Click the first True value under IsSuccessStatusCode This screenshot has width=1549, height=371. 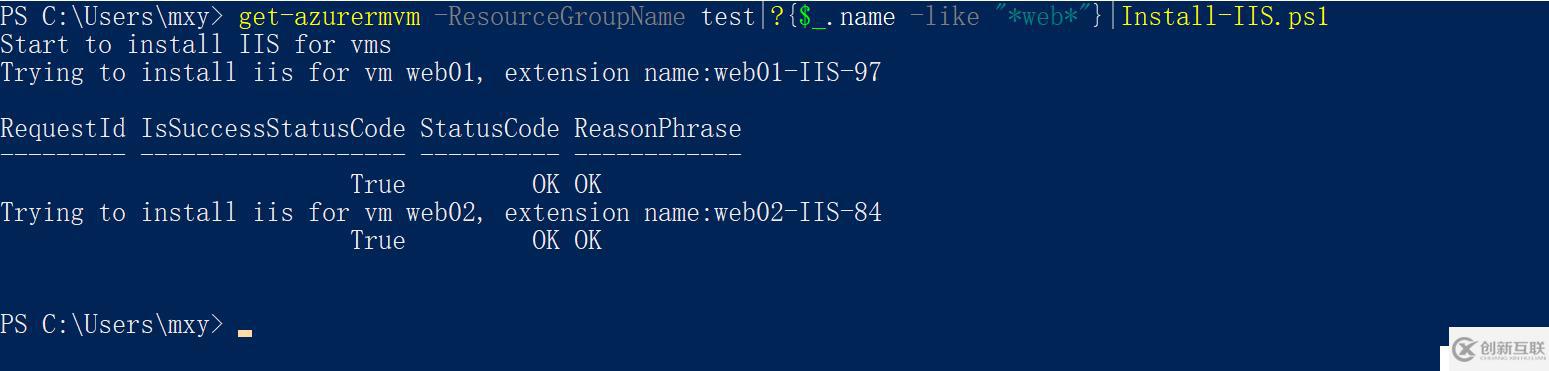click(x=378, y=185)
